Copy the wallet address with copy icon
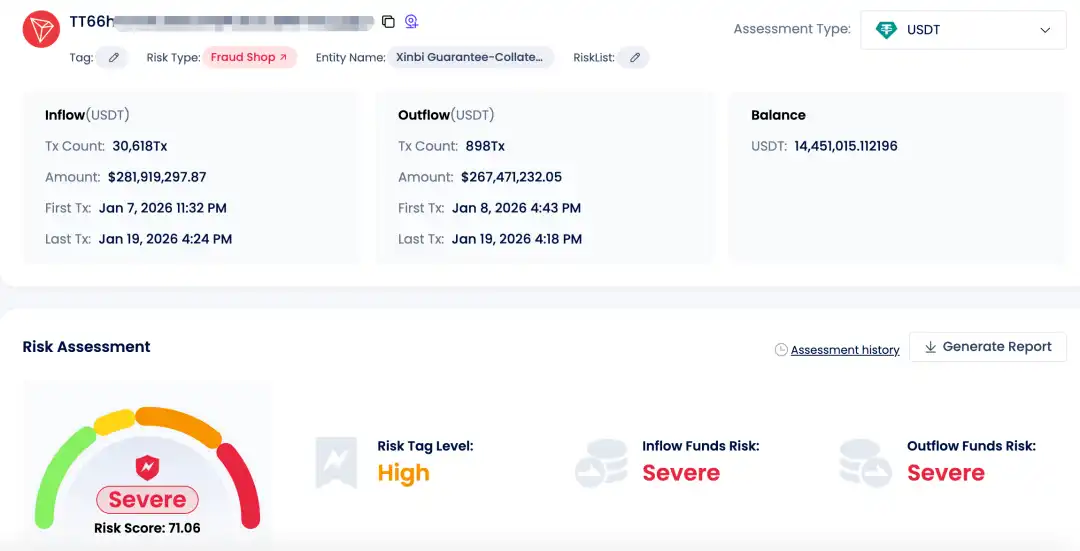Image resolution: width=1080 pixels, height=551 pixels. click(x=388, y=22)
